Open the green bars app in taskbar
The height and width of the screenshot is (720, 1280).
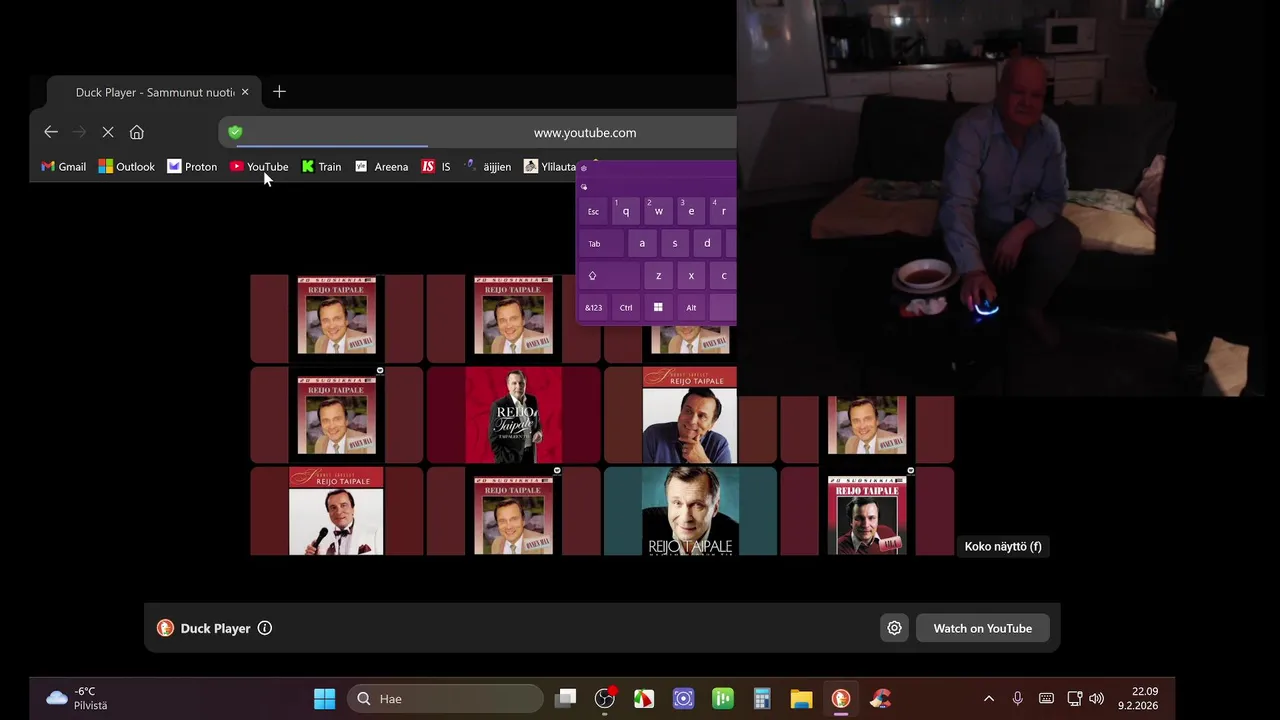[x=722, y=699]
